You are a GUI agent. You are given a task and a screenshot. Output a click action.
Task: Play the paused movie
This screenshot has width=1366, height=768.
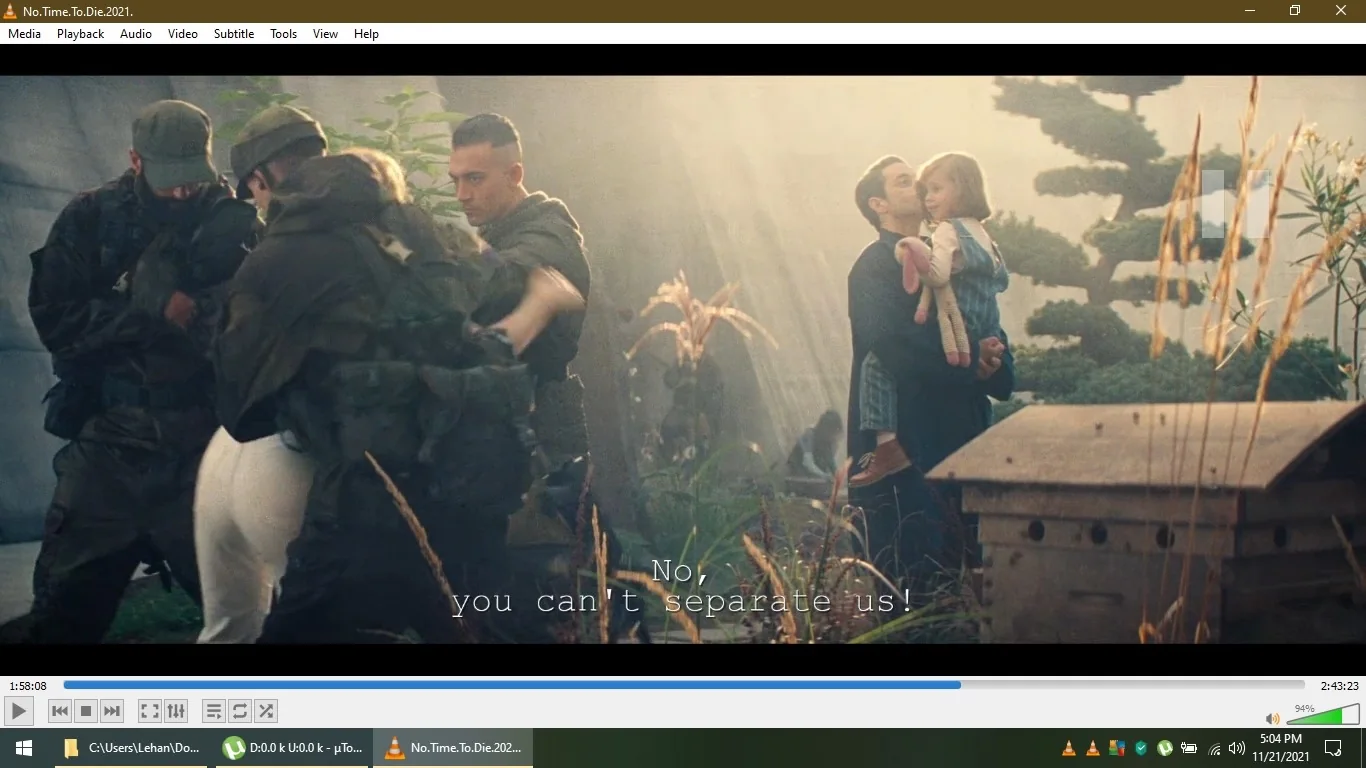(x=18, y=711)
